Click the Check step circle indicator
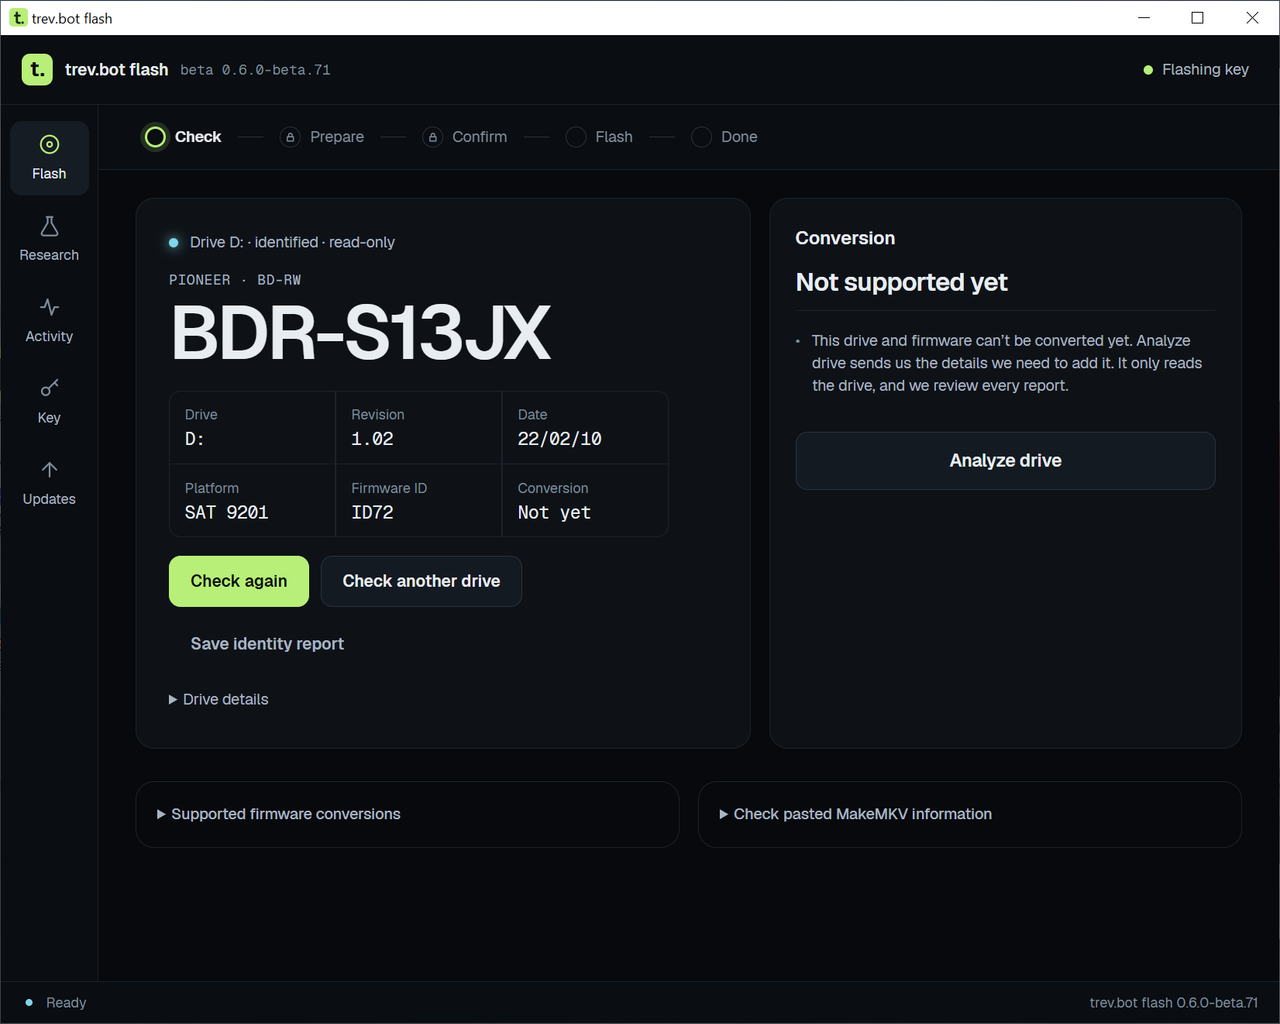Screen dimensions: 1280x1024 click(155, 137)
